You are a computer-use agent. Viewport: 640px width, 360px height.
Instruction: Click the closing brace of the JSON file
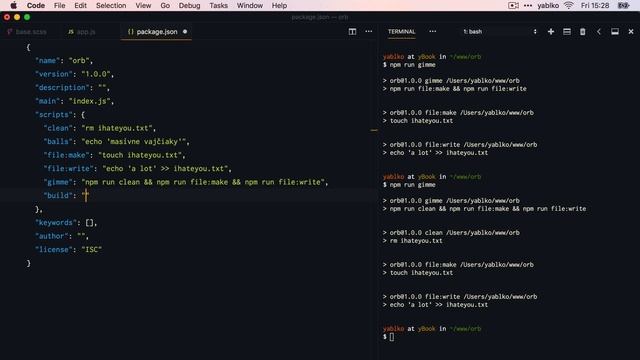point(29,263)
